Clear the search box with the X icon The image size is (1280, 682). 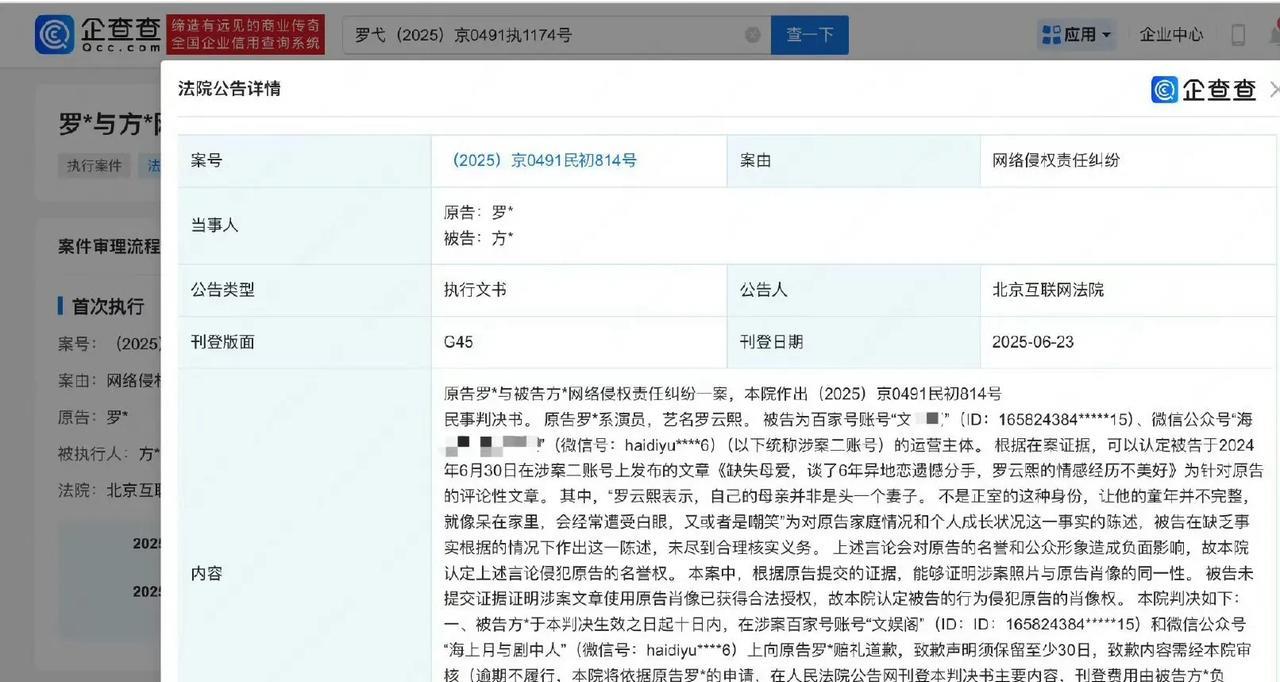[753, 35]
